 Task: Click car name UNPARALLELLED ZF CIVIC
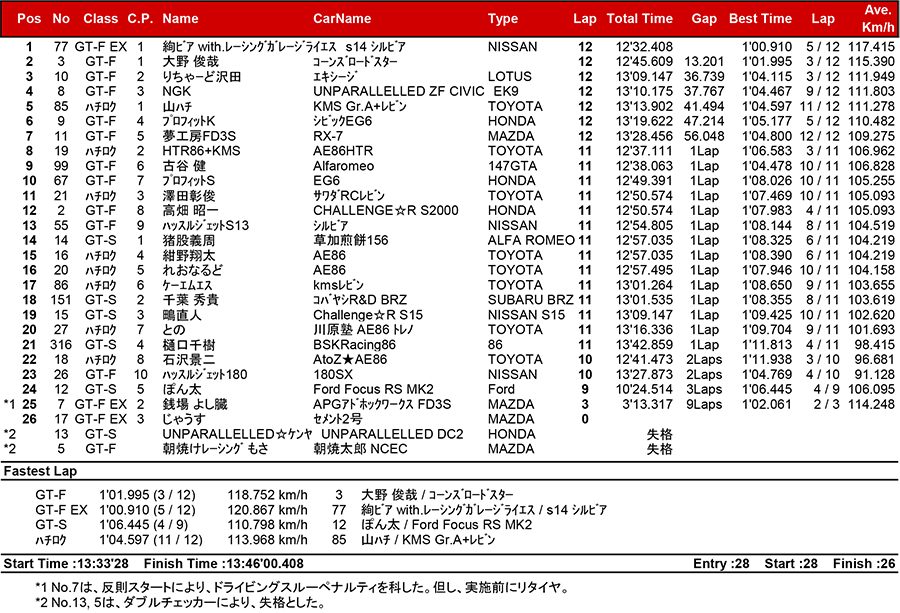399,91
